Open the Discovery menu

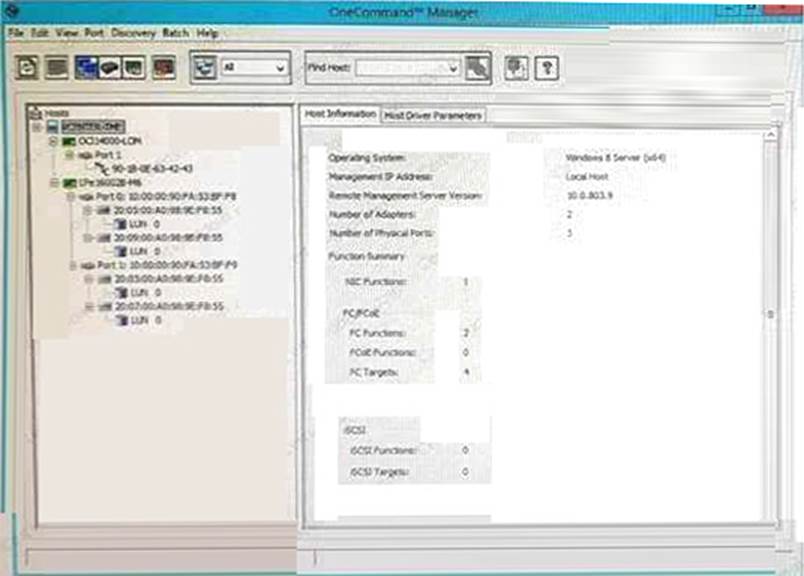(x=133, y=33)
